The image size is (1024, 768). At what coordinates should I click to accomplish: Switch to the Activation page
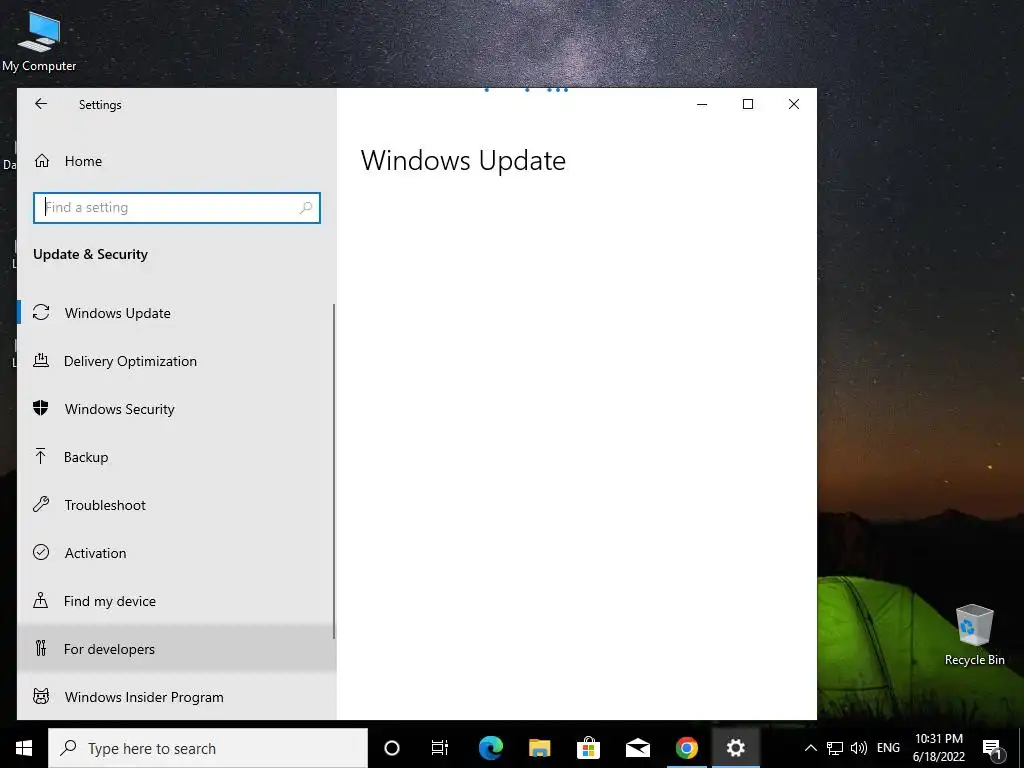coord(176,552)
